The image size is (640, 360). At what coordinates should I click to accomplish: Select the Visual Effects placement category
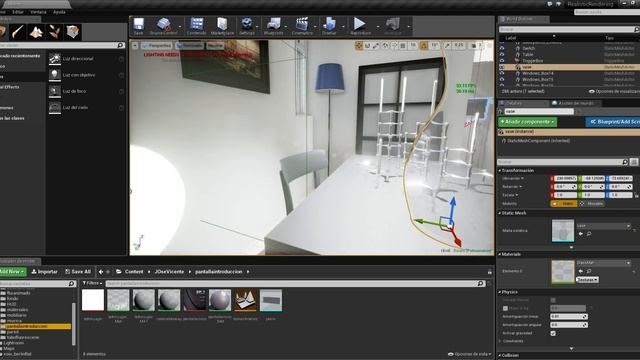10,87
